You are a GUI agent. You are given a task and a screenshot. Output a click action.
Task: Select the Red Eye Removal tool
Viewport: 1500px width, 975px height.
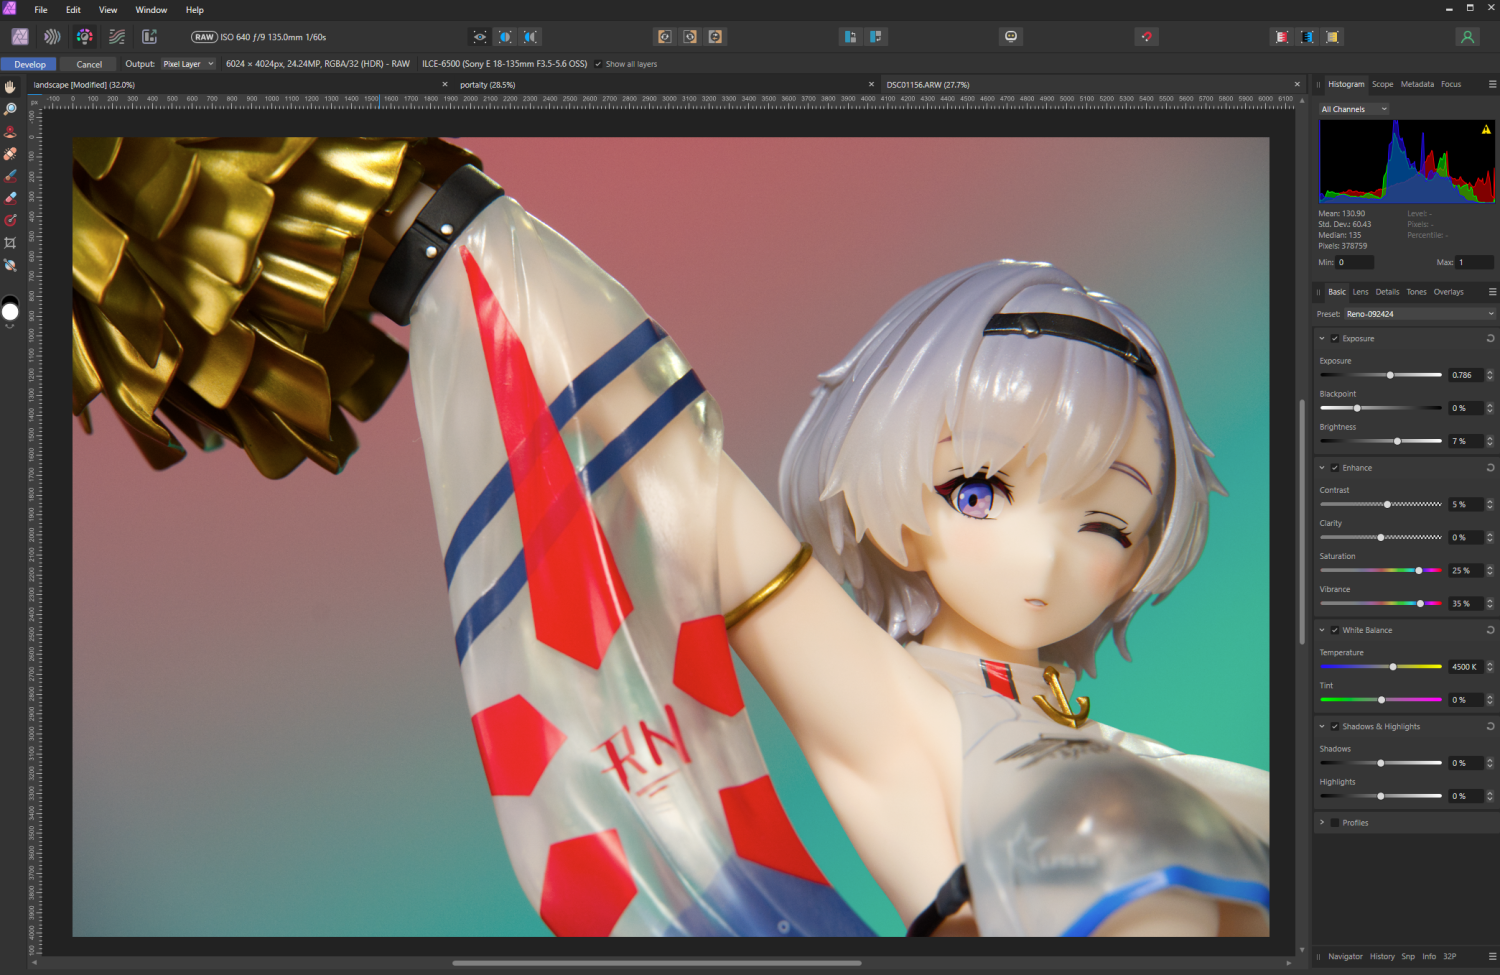coord(10,131)
